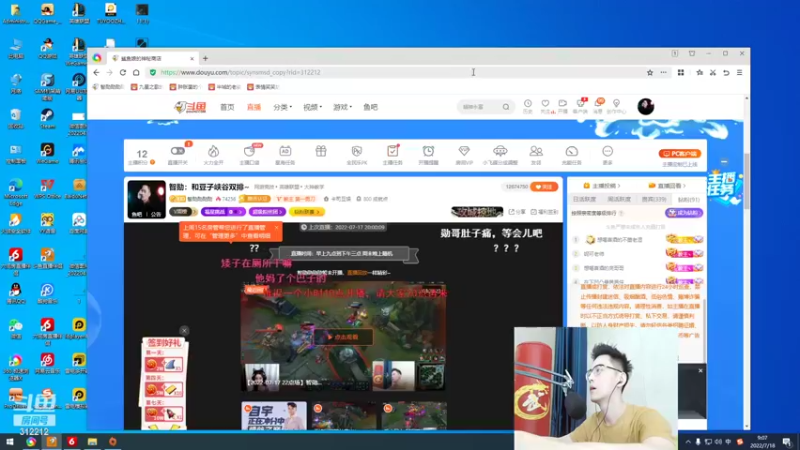Click the purple 超级粉丝团 button

[x=267, y=212]
